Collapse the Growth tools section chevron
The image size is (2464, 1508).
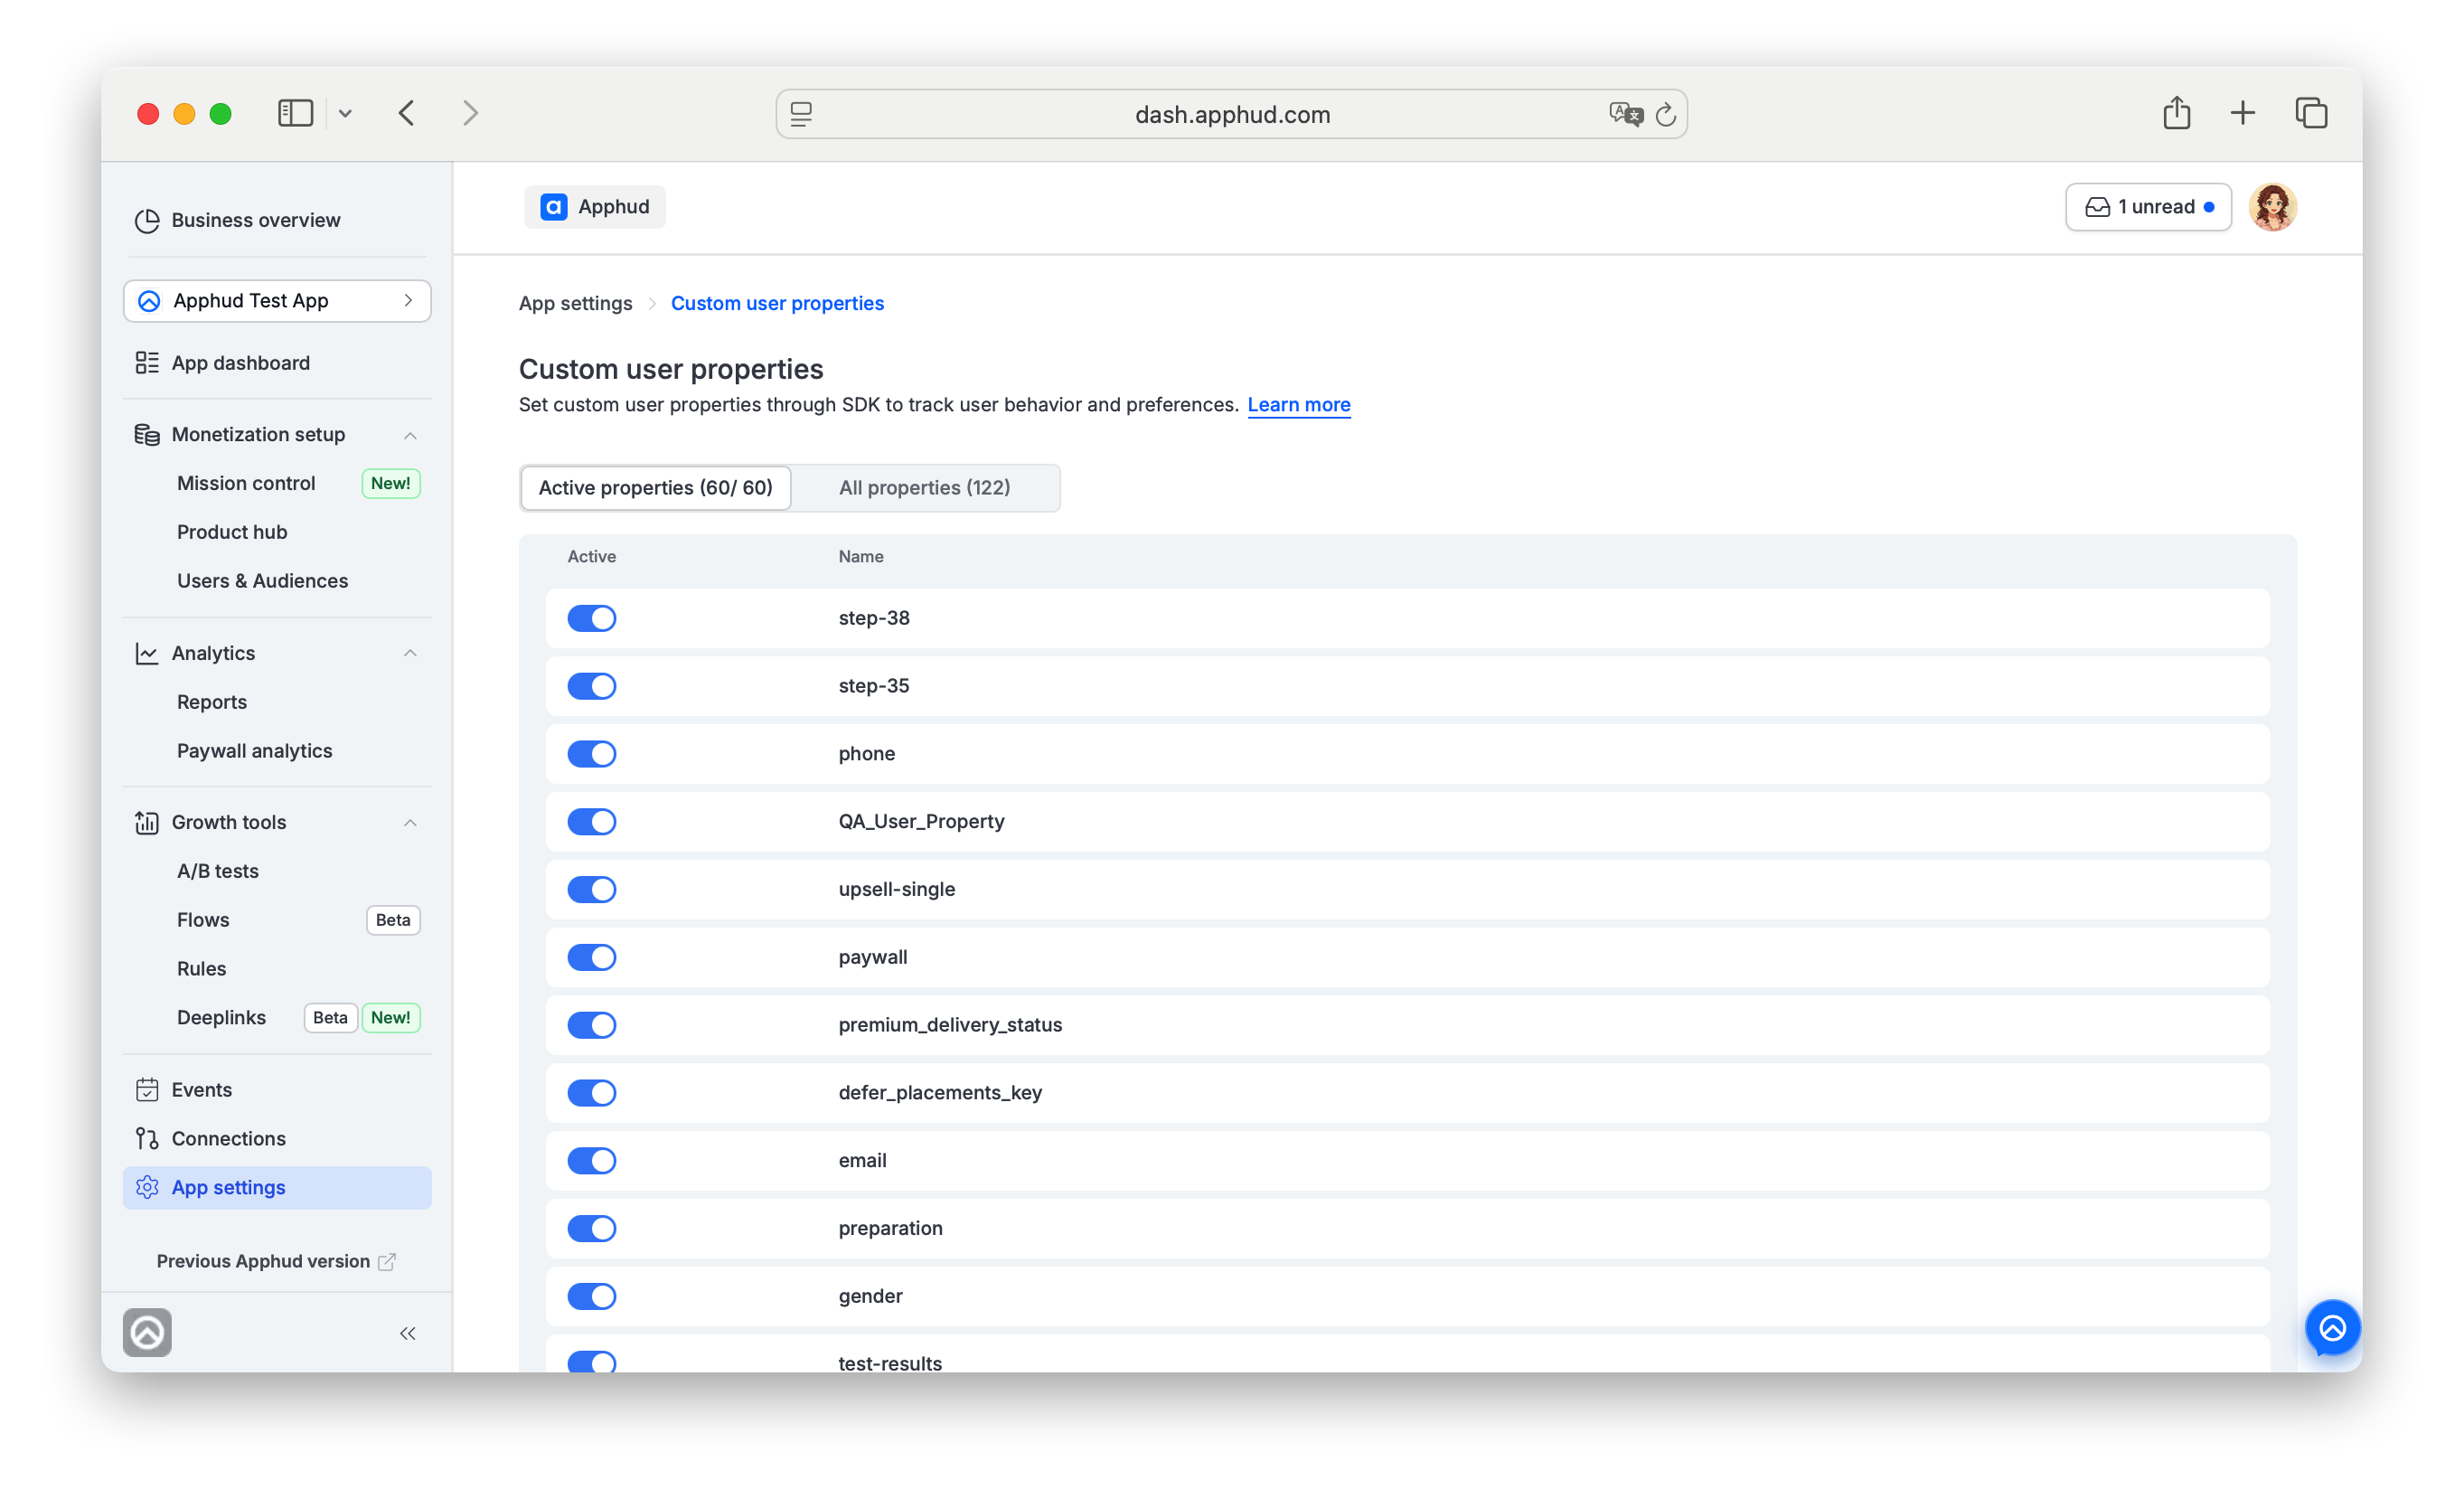coord(410,822)
